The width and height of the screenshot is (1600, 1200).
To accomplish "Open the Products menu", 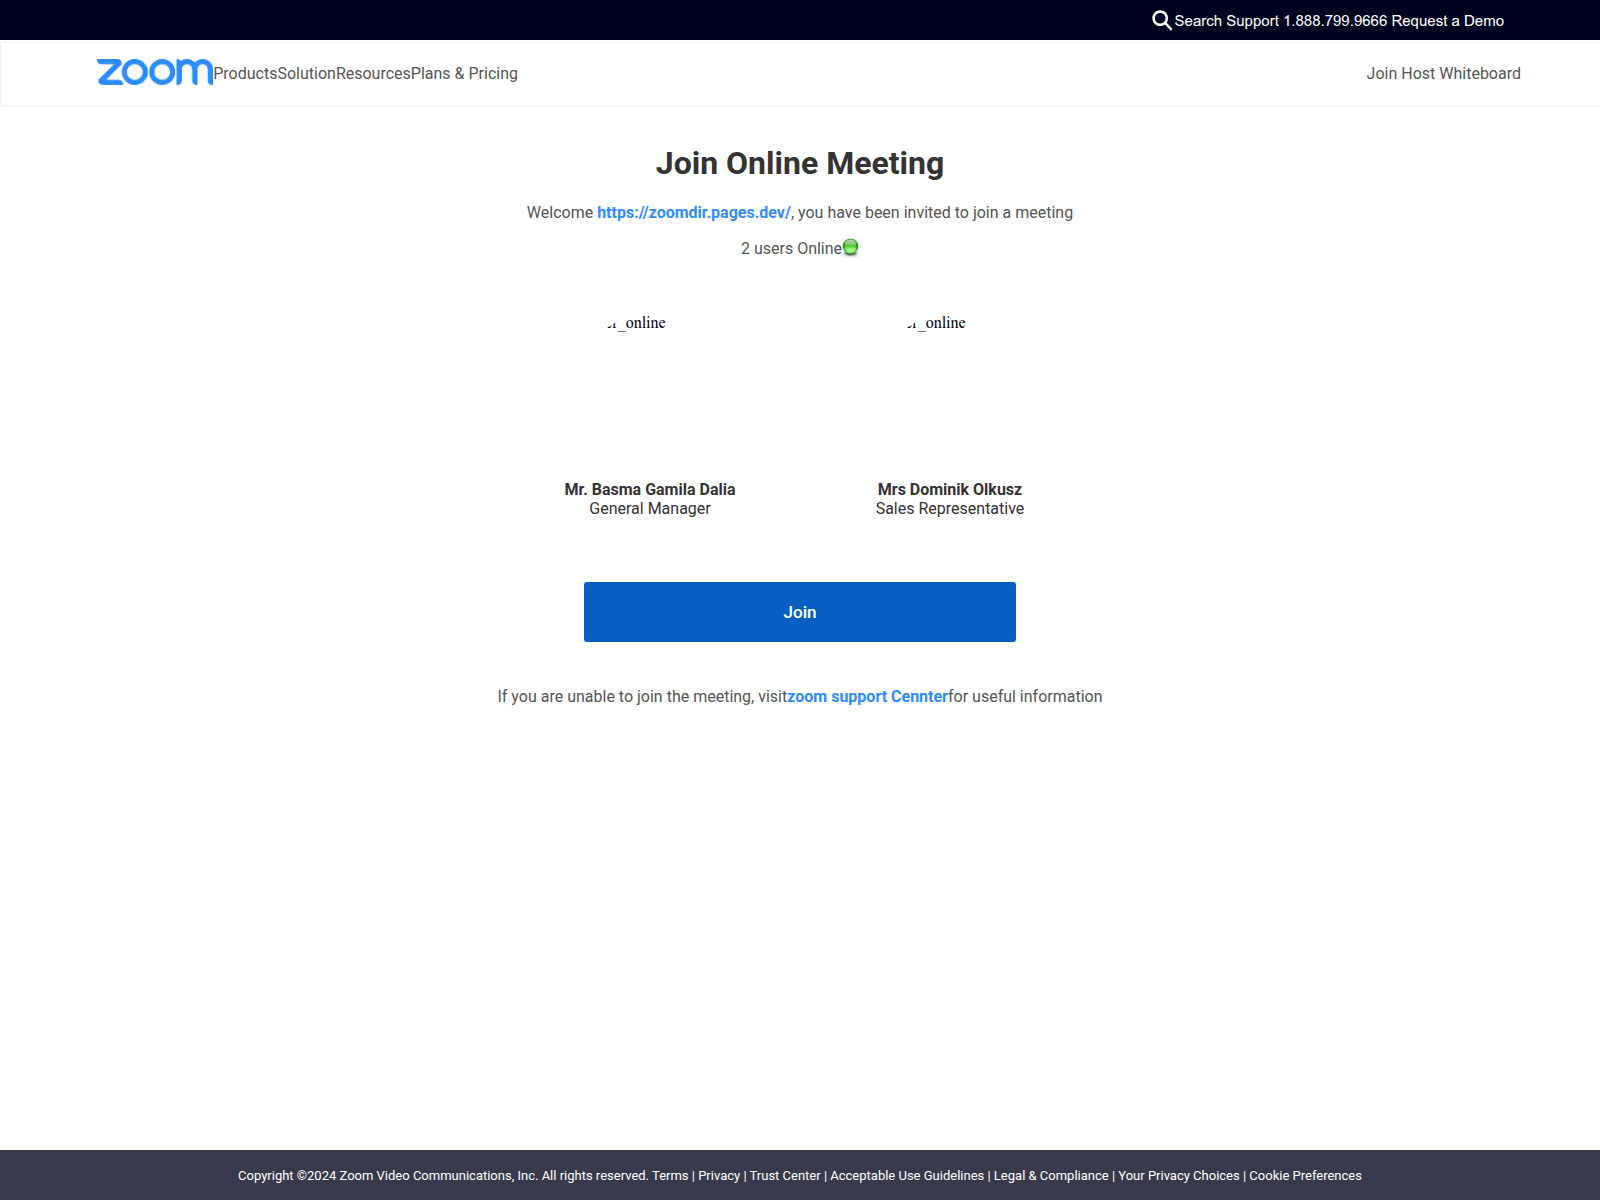I will click(245, 73).
